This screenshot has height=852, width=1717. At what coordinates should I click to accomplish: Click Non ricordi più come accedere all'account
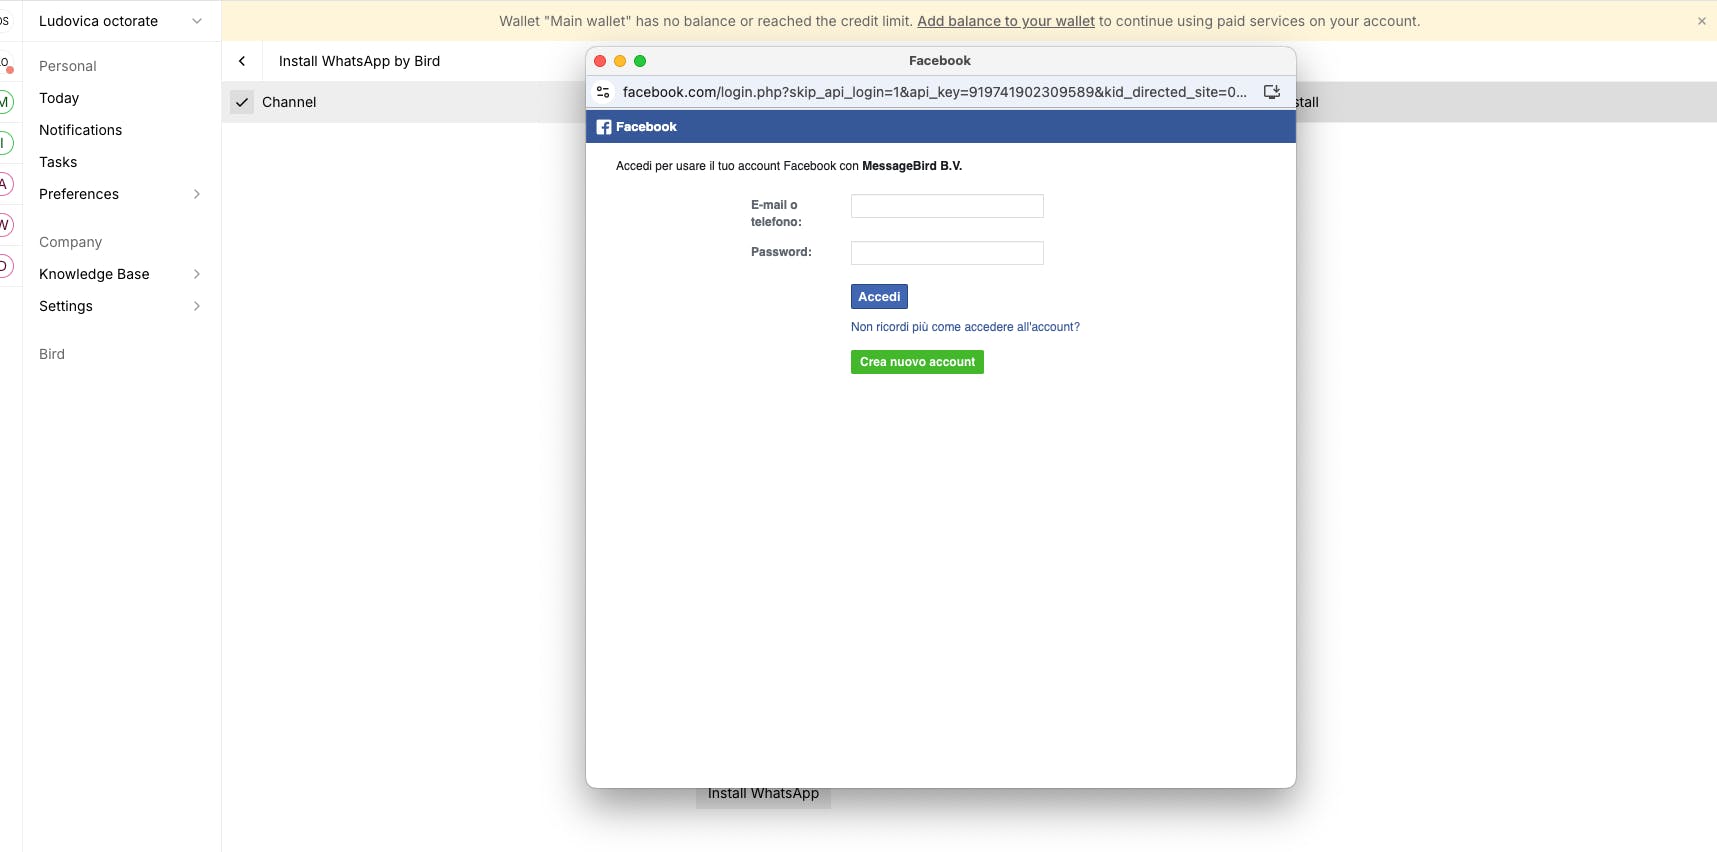[965, 327]
